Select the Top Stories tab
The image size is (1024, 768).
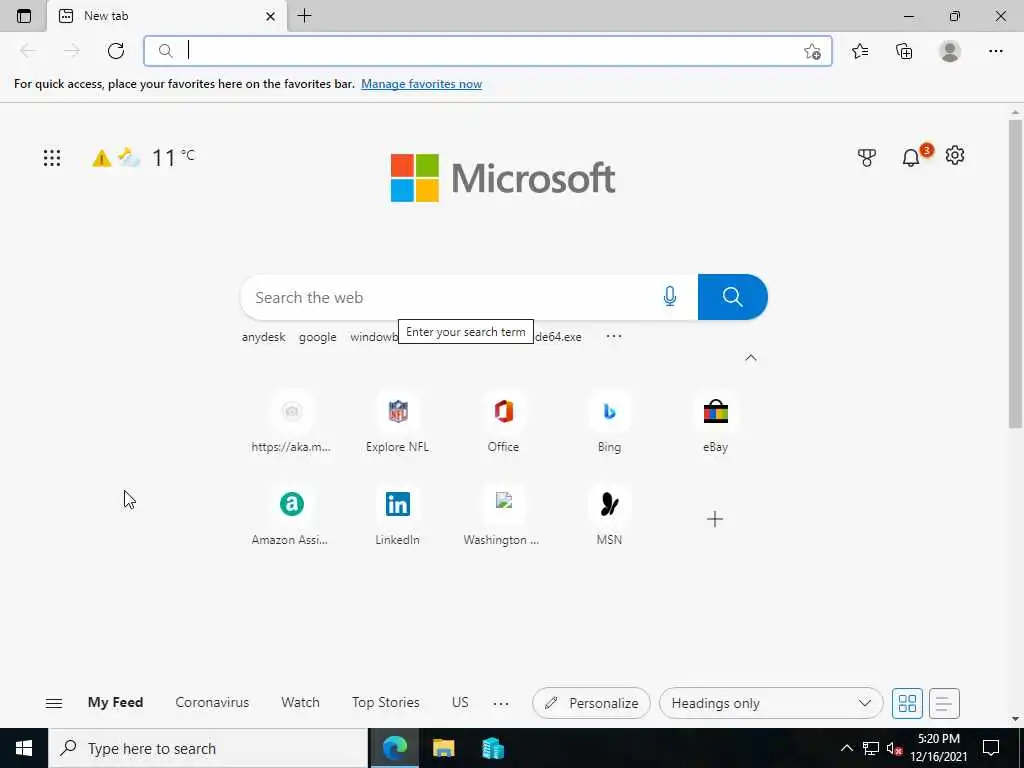click(385, 703)
